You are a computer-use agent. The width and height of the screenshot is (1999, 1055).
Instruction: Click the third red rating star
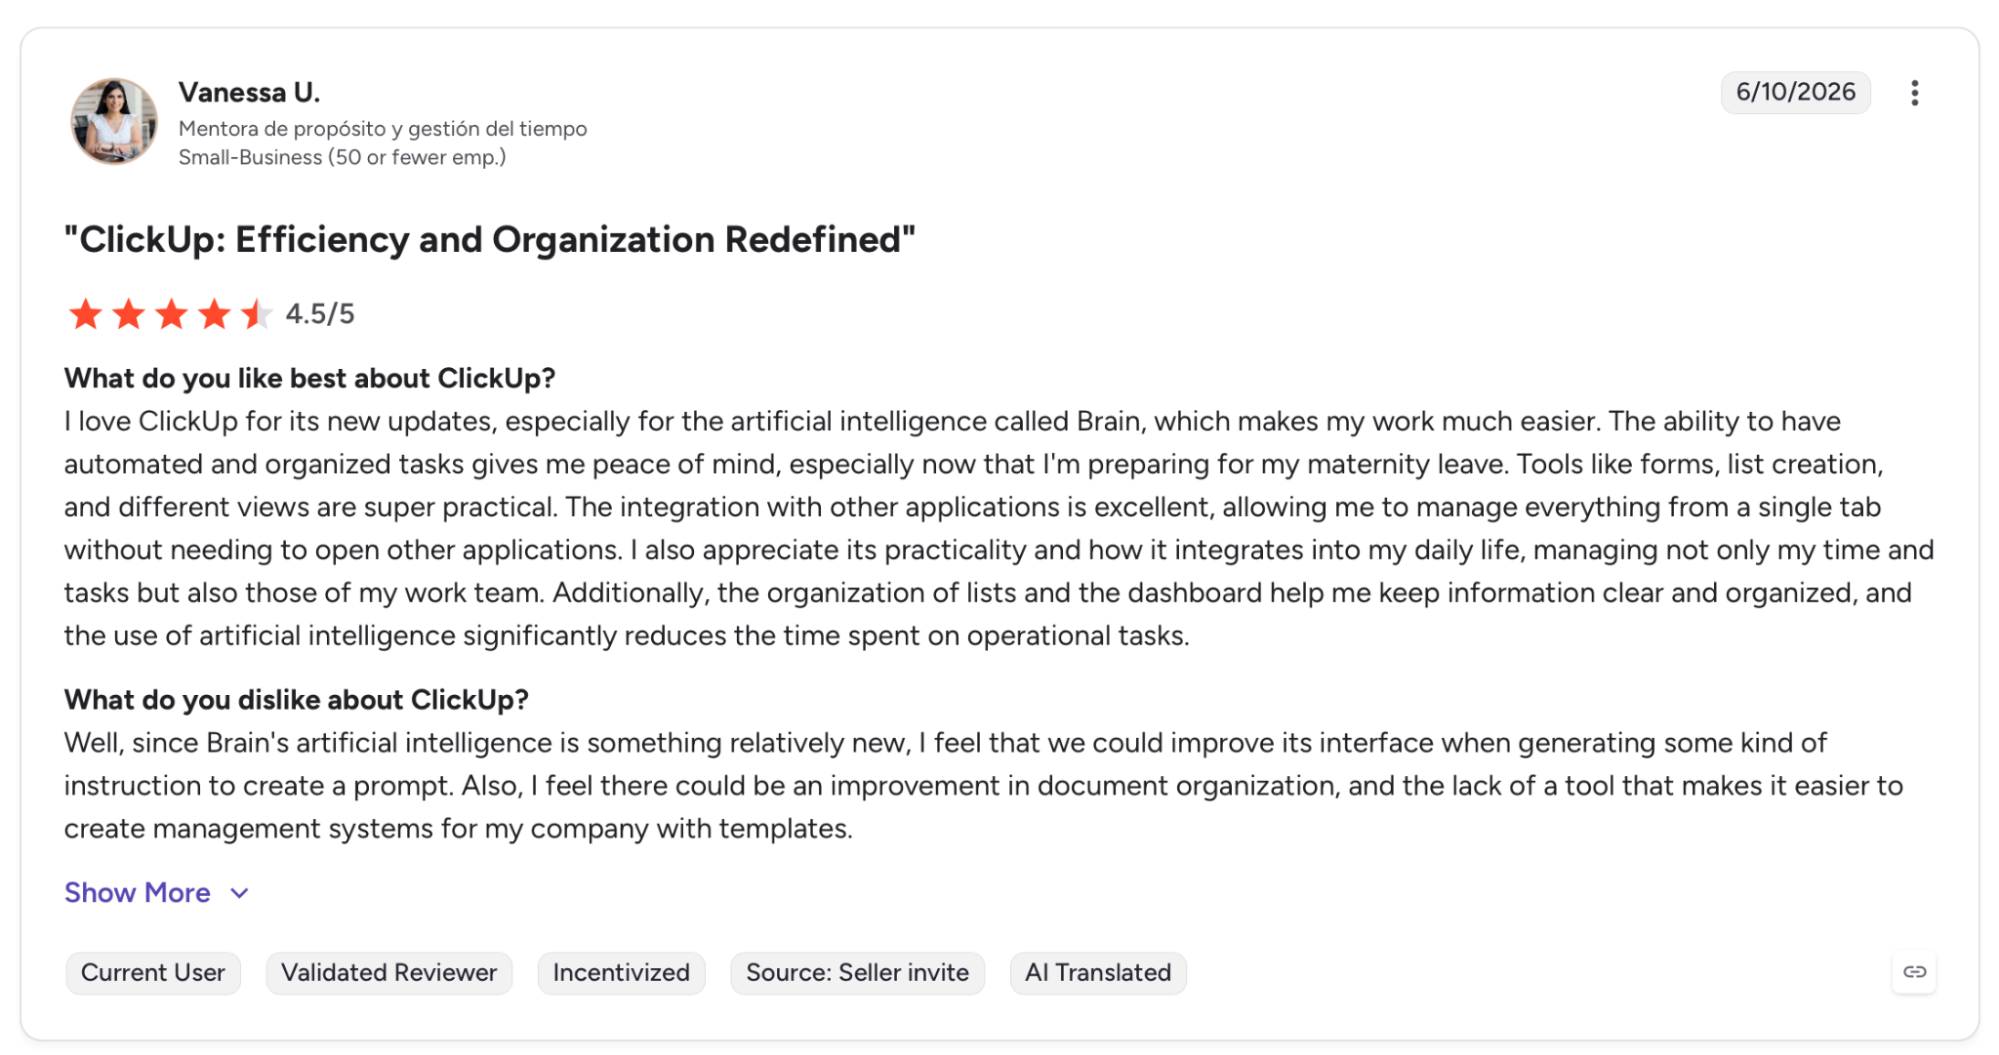[172, 314]
